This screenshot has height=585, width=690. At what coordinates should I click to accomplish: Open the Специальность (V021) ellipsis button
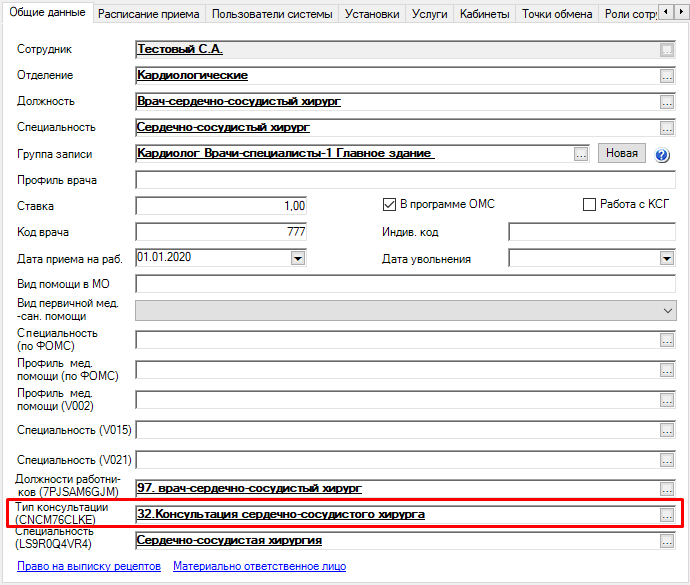[667, 460]
